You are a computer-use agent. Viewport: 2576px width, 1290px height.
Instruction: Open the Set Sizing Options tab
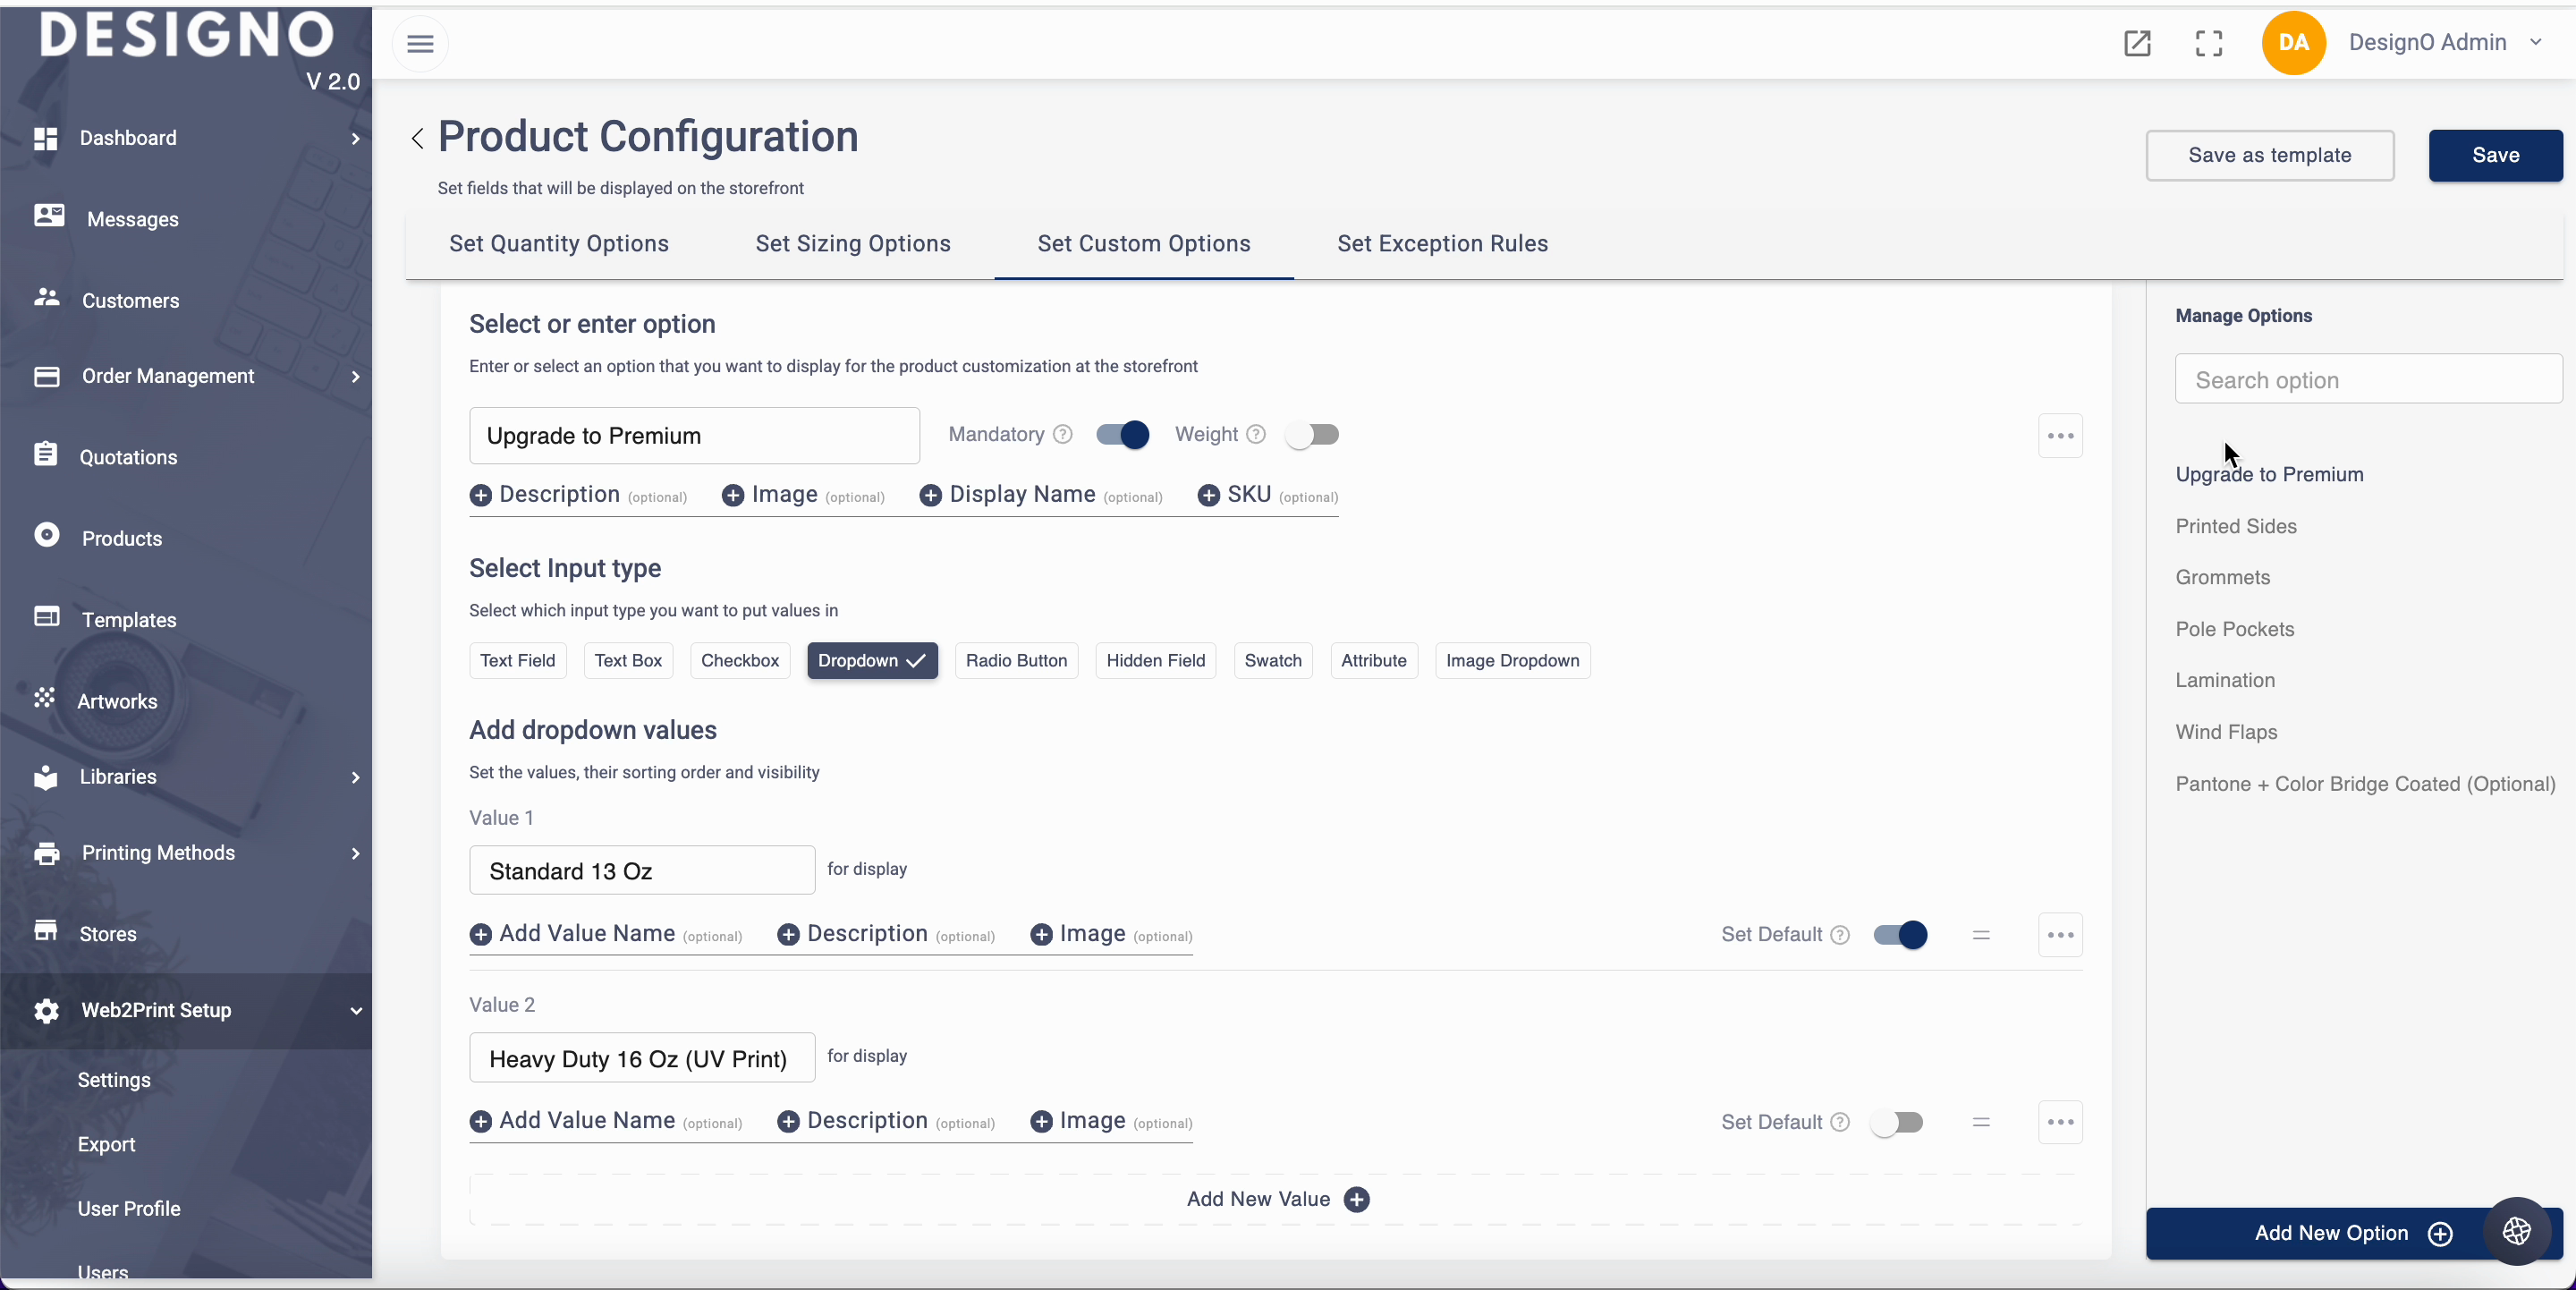(852, 243)
